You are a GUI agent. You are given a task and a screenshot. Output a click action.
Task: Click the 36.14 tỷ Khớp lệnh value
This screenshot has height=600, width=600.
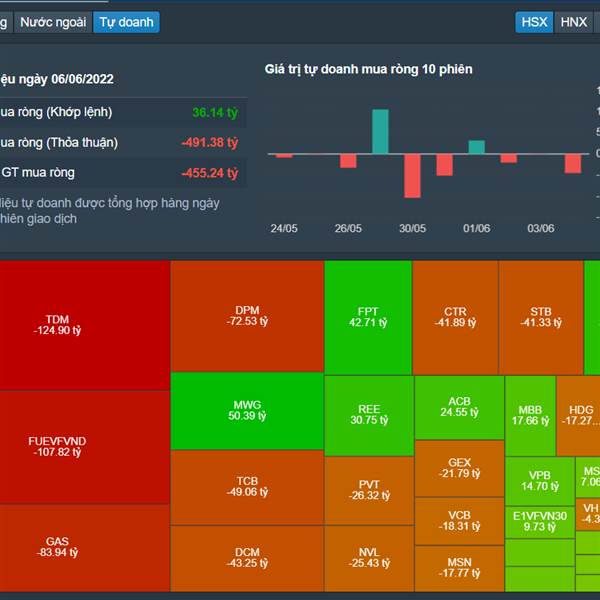pyautogui.click(x=215, y=112)
